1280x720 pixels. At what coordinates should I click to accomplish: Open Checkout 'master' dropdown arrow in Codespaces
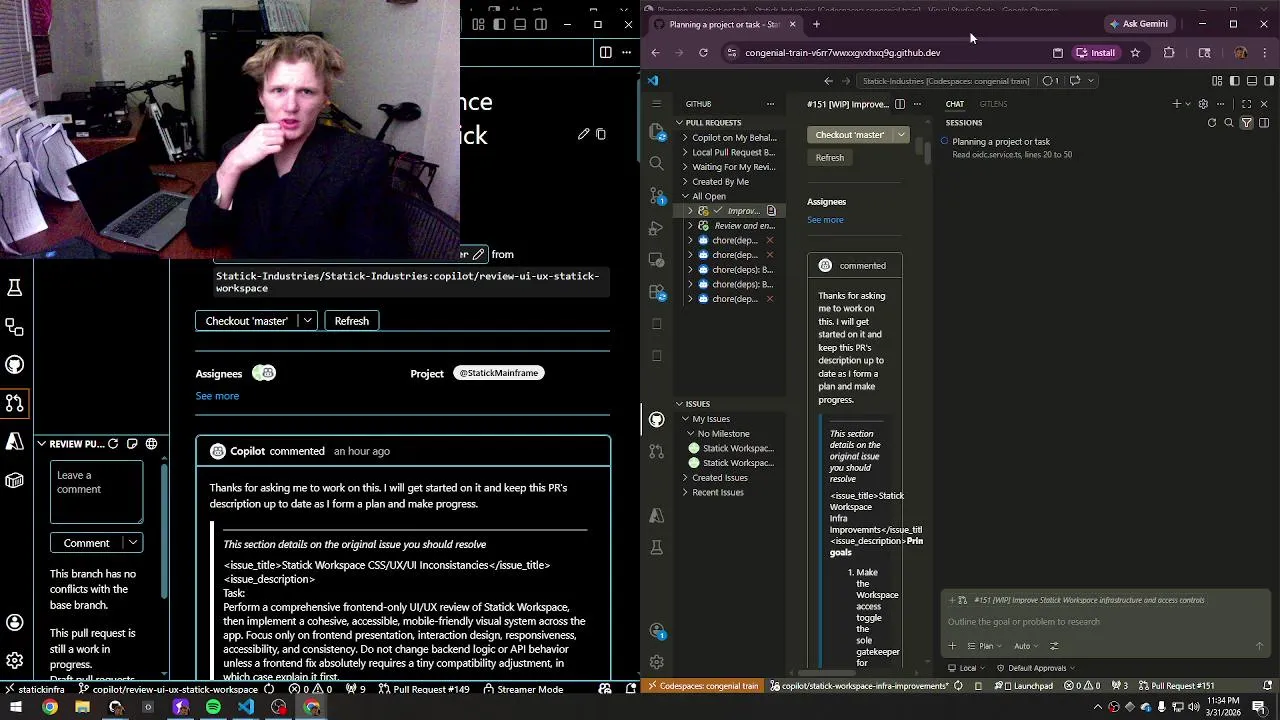tap(901, 135)
